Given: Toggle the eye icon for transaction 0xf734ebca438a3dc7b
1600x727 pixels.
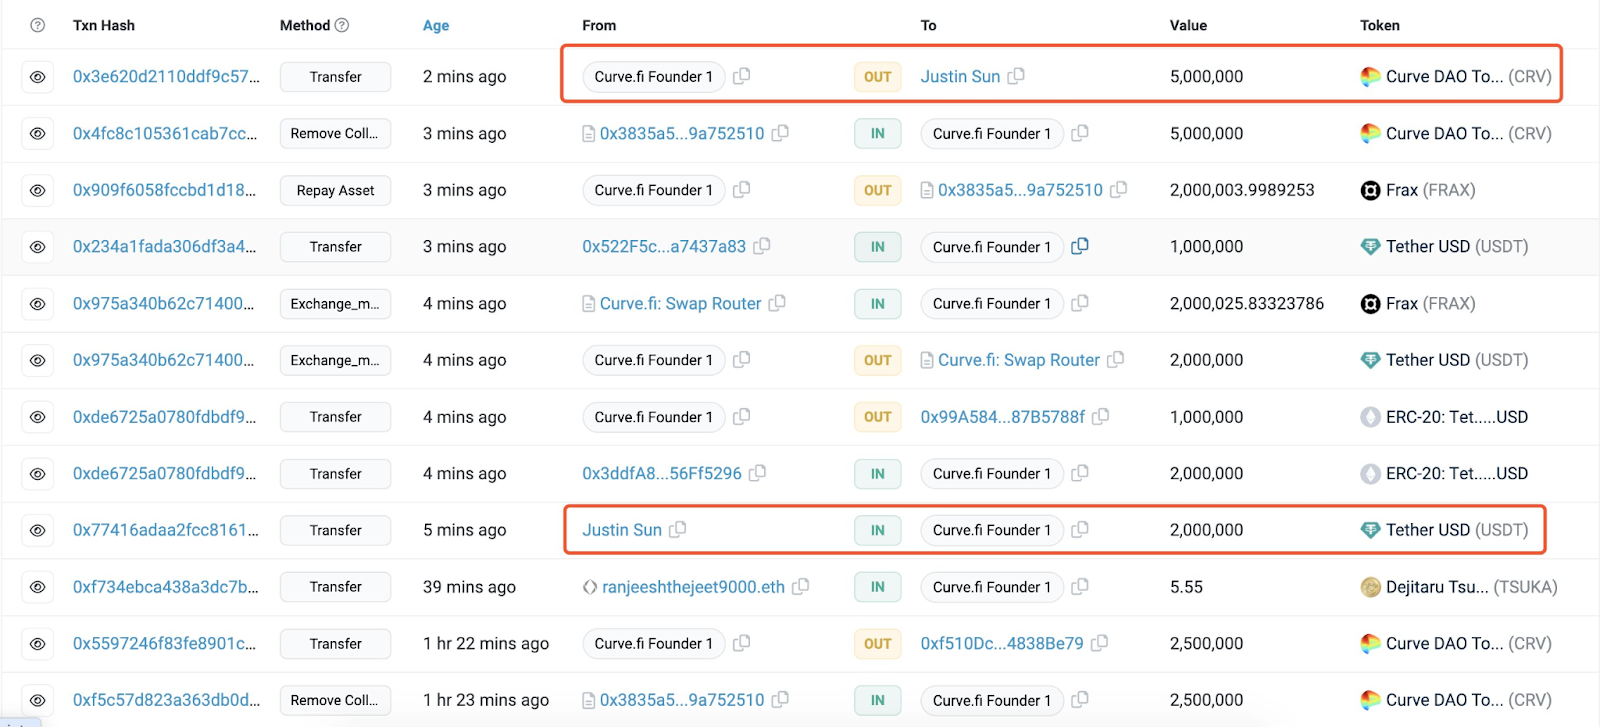Looking at the screenshot, I should tap(37, 587).
